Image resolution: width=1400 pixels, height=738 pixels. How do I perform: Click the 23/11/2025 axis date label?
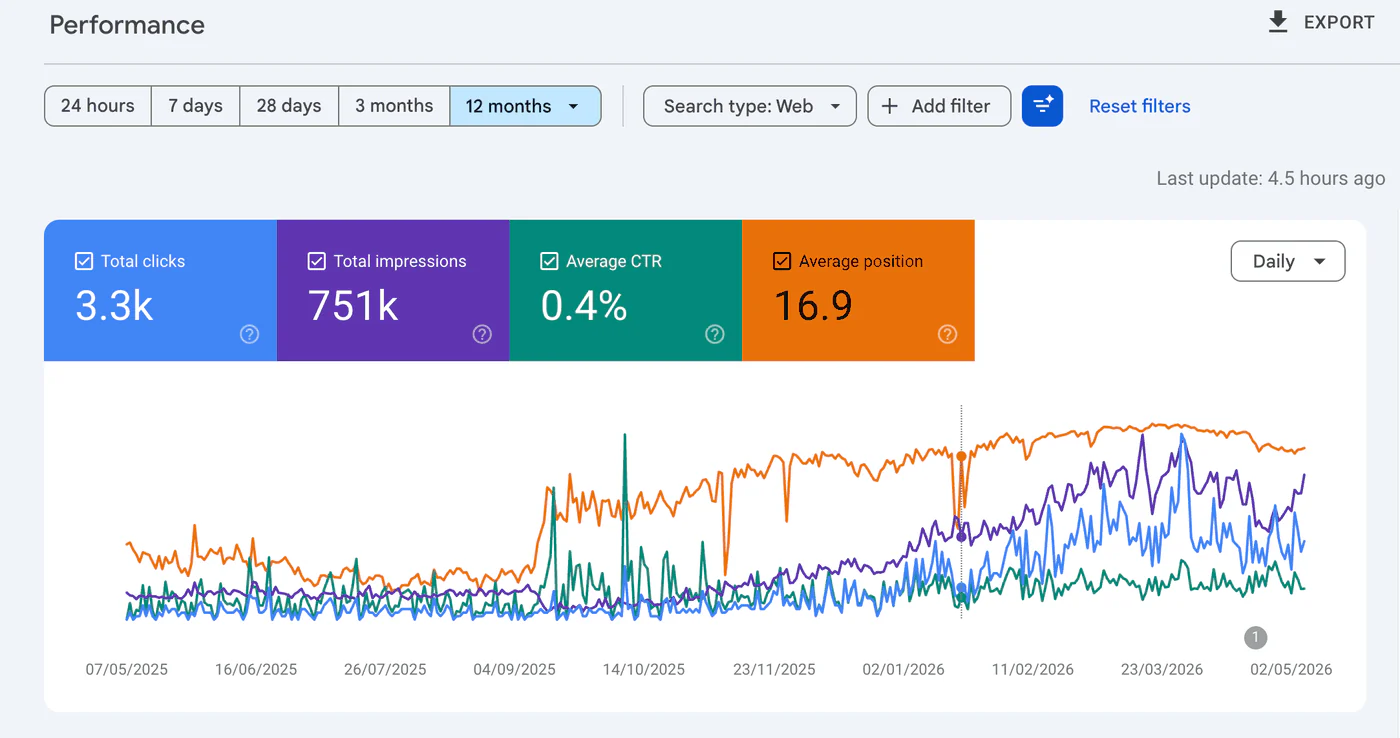[x=774, y=669]
